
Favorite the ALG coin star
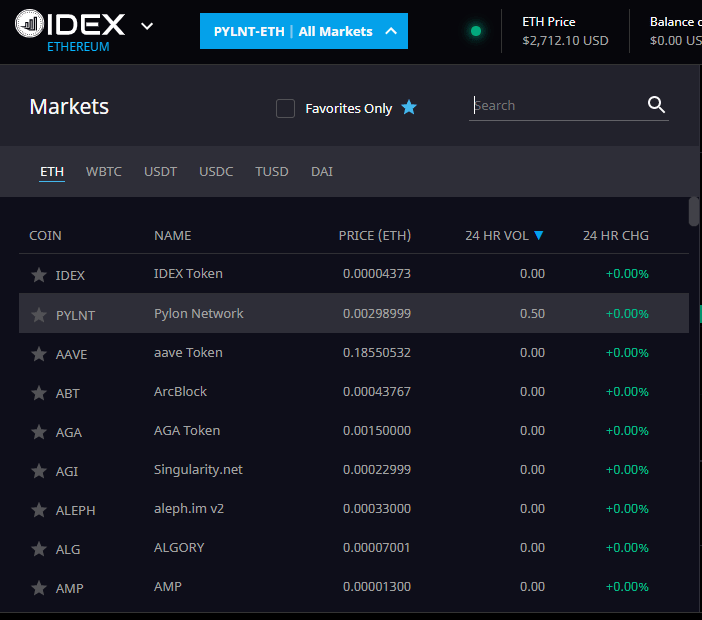[x=39, y=548]
